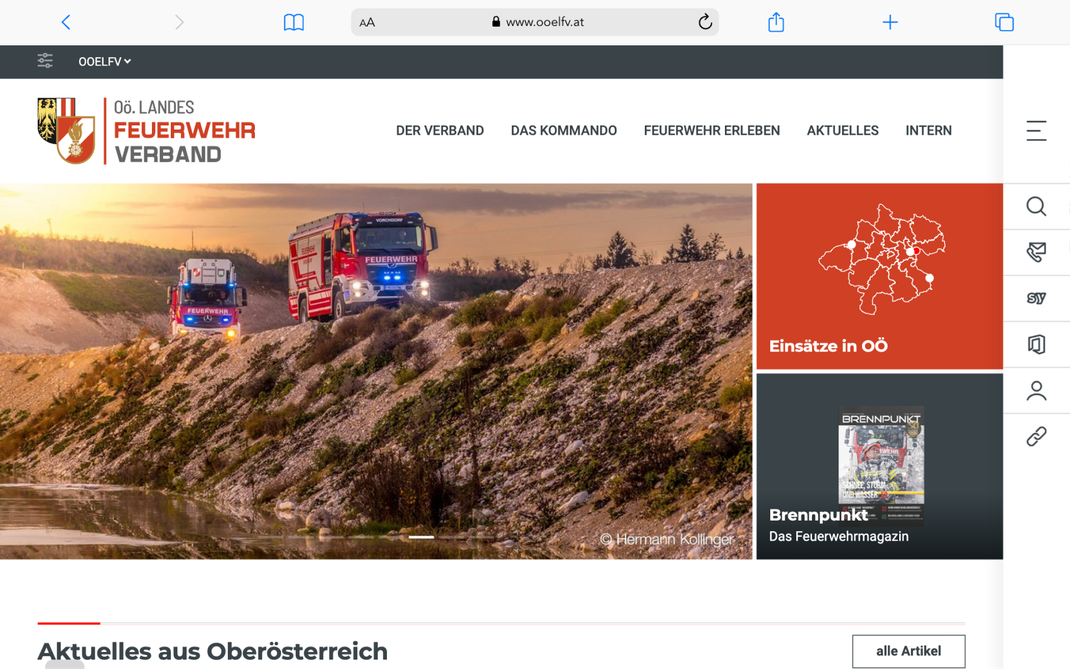Select the SY icon in the sidebar
1070x669 pixels.
1036,298
